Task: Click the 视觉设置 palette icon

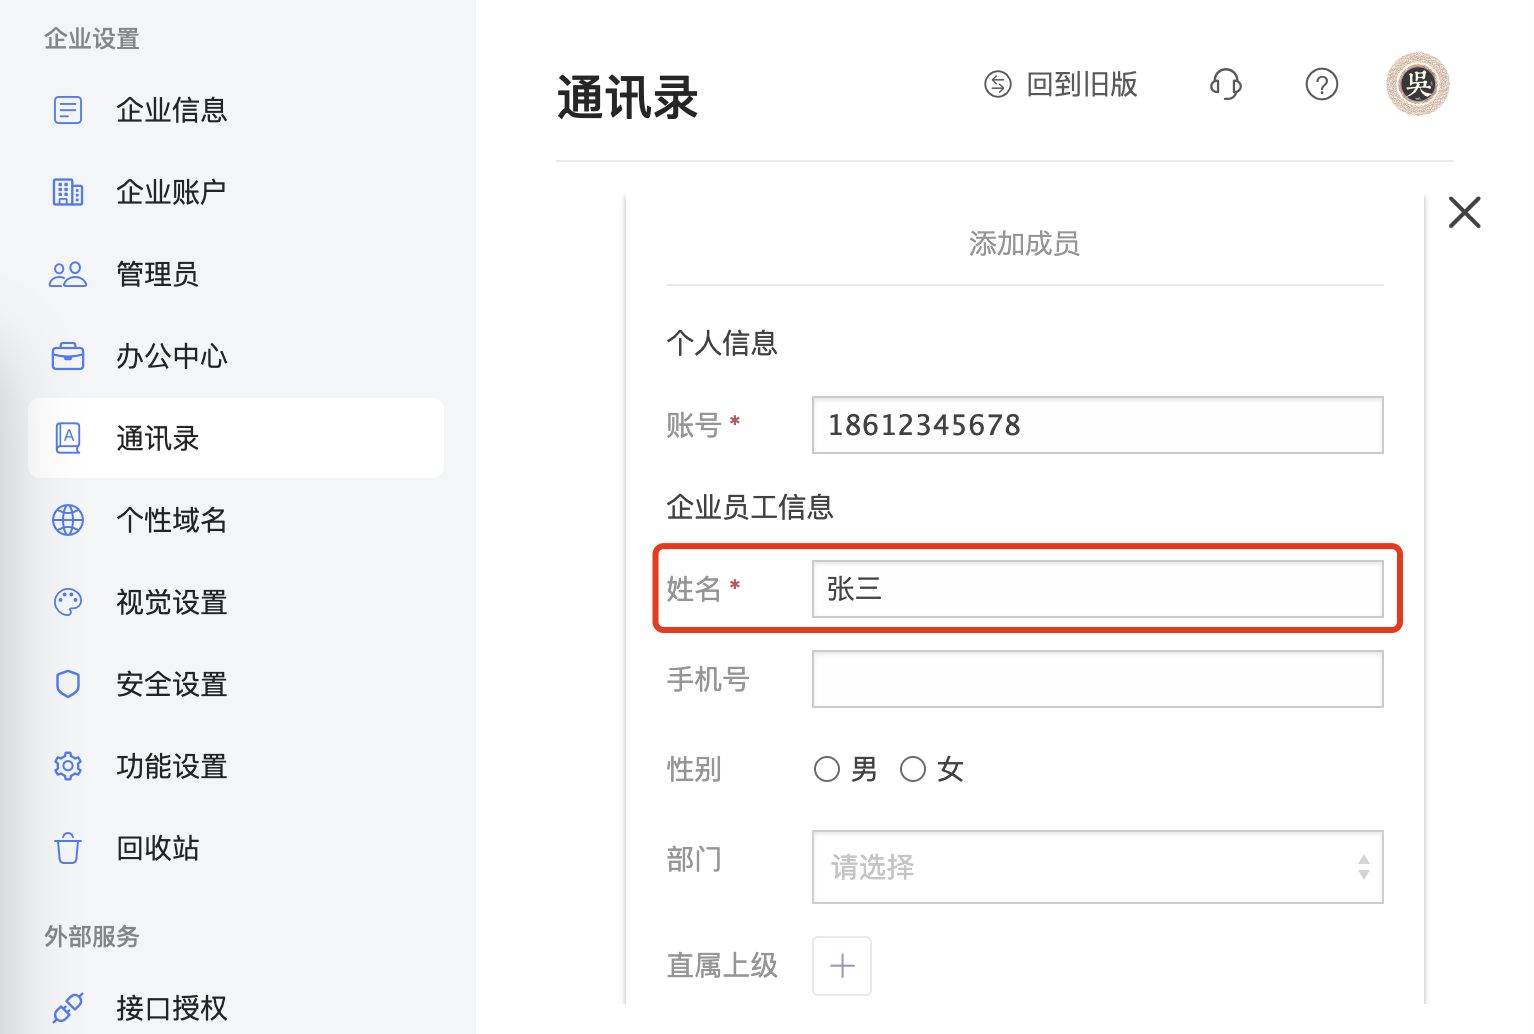Action: (x=68, y=602)
